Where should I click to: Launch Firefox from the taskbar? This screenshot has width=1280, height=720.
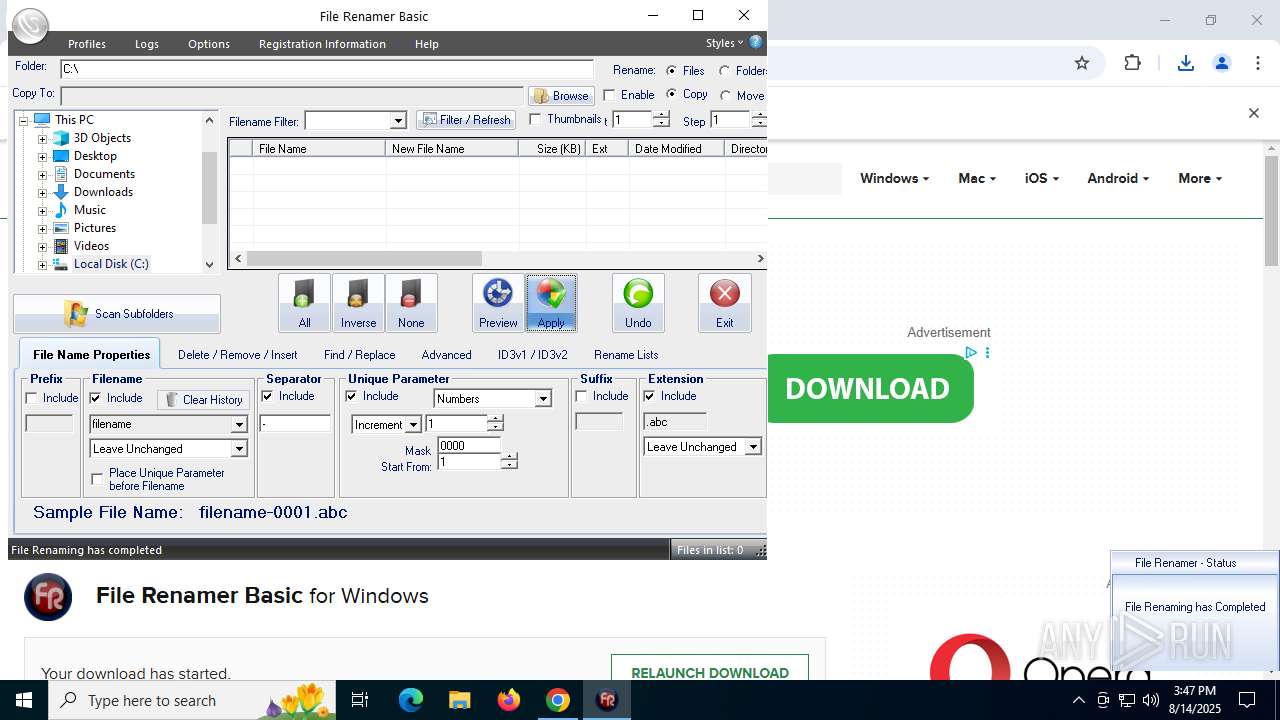[509, 700]
